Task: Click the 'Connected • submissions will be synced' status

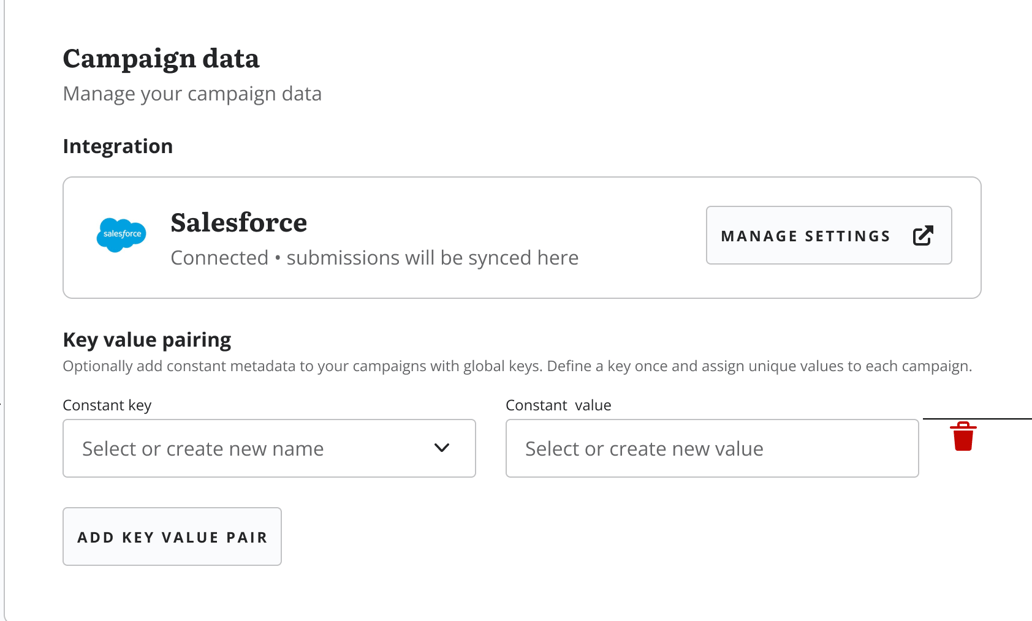Action: coord(374,258)
